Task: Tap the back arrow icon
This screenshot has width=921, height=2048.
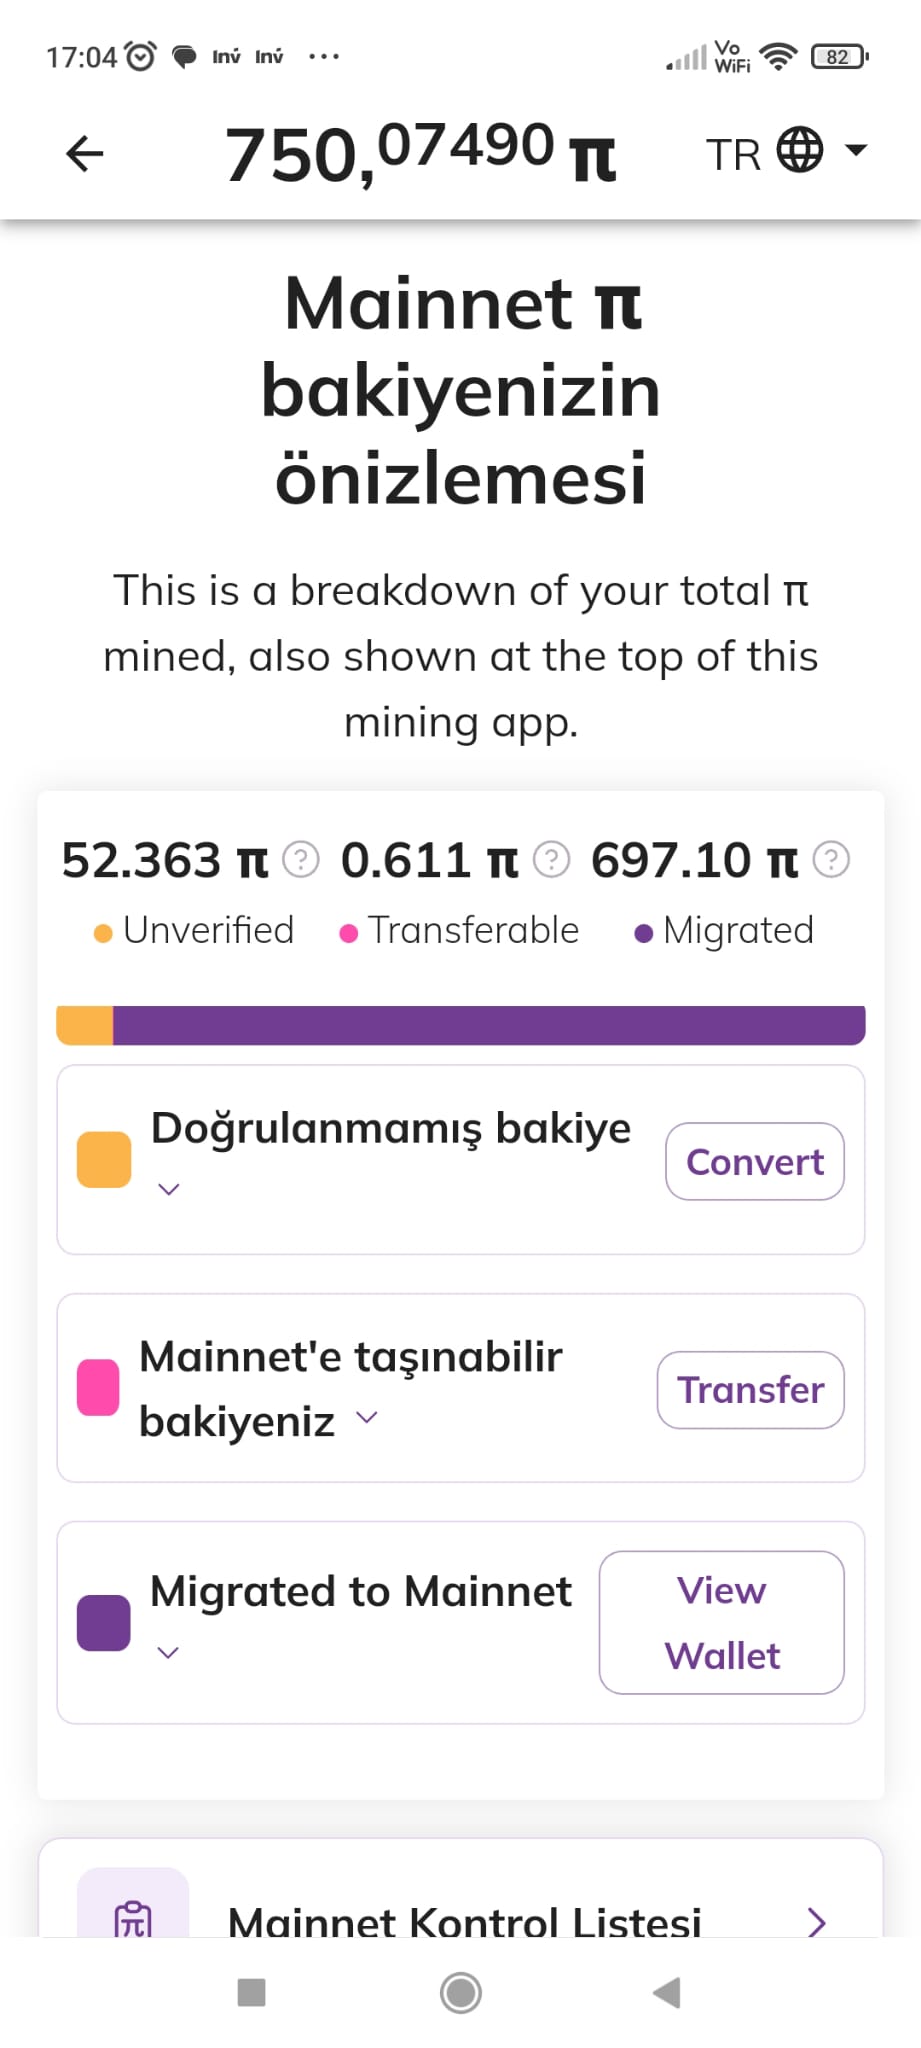Action: (85, 153)
